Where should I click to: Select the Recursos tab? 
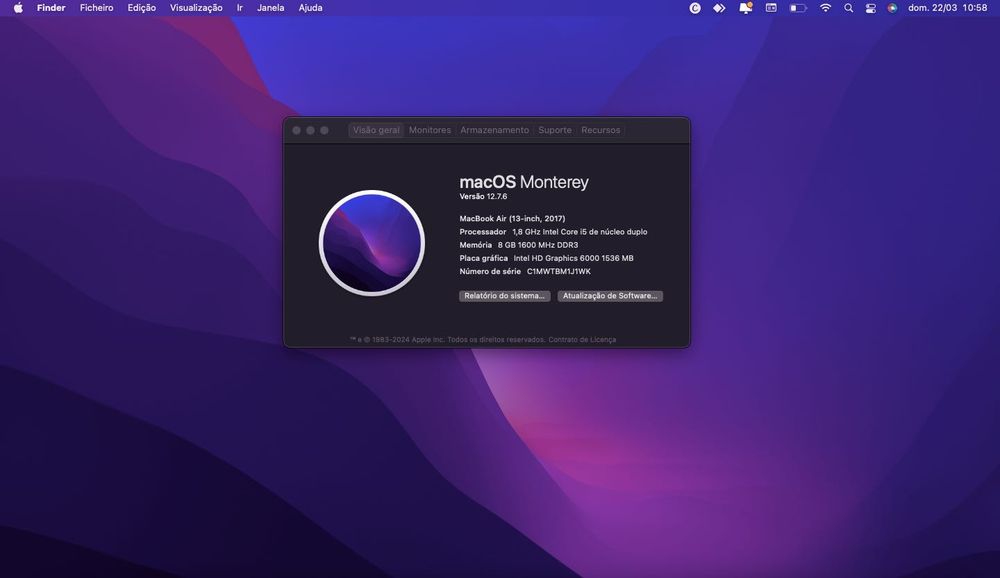[600, 130]
